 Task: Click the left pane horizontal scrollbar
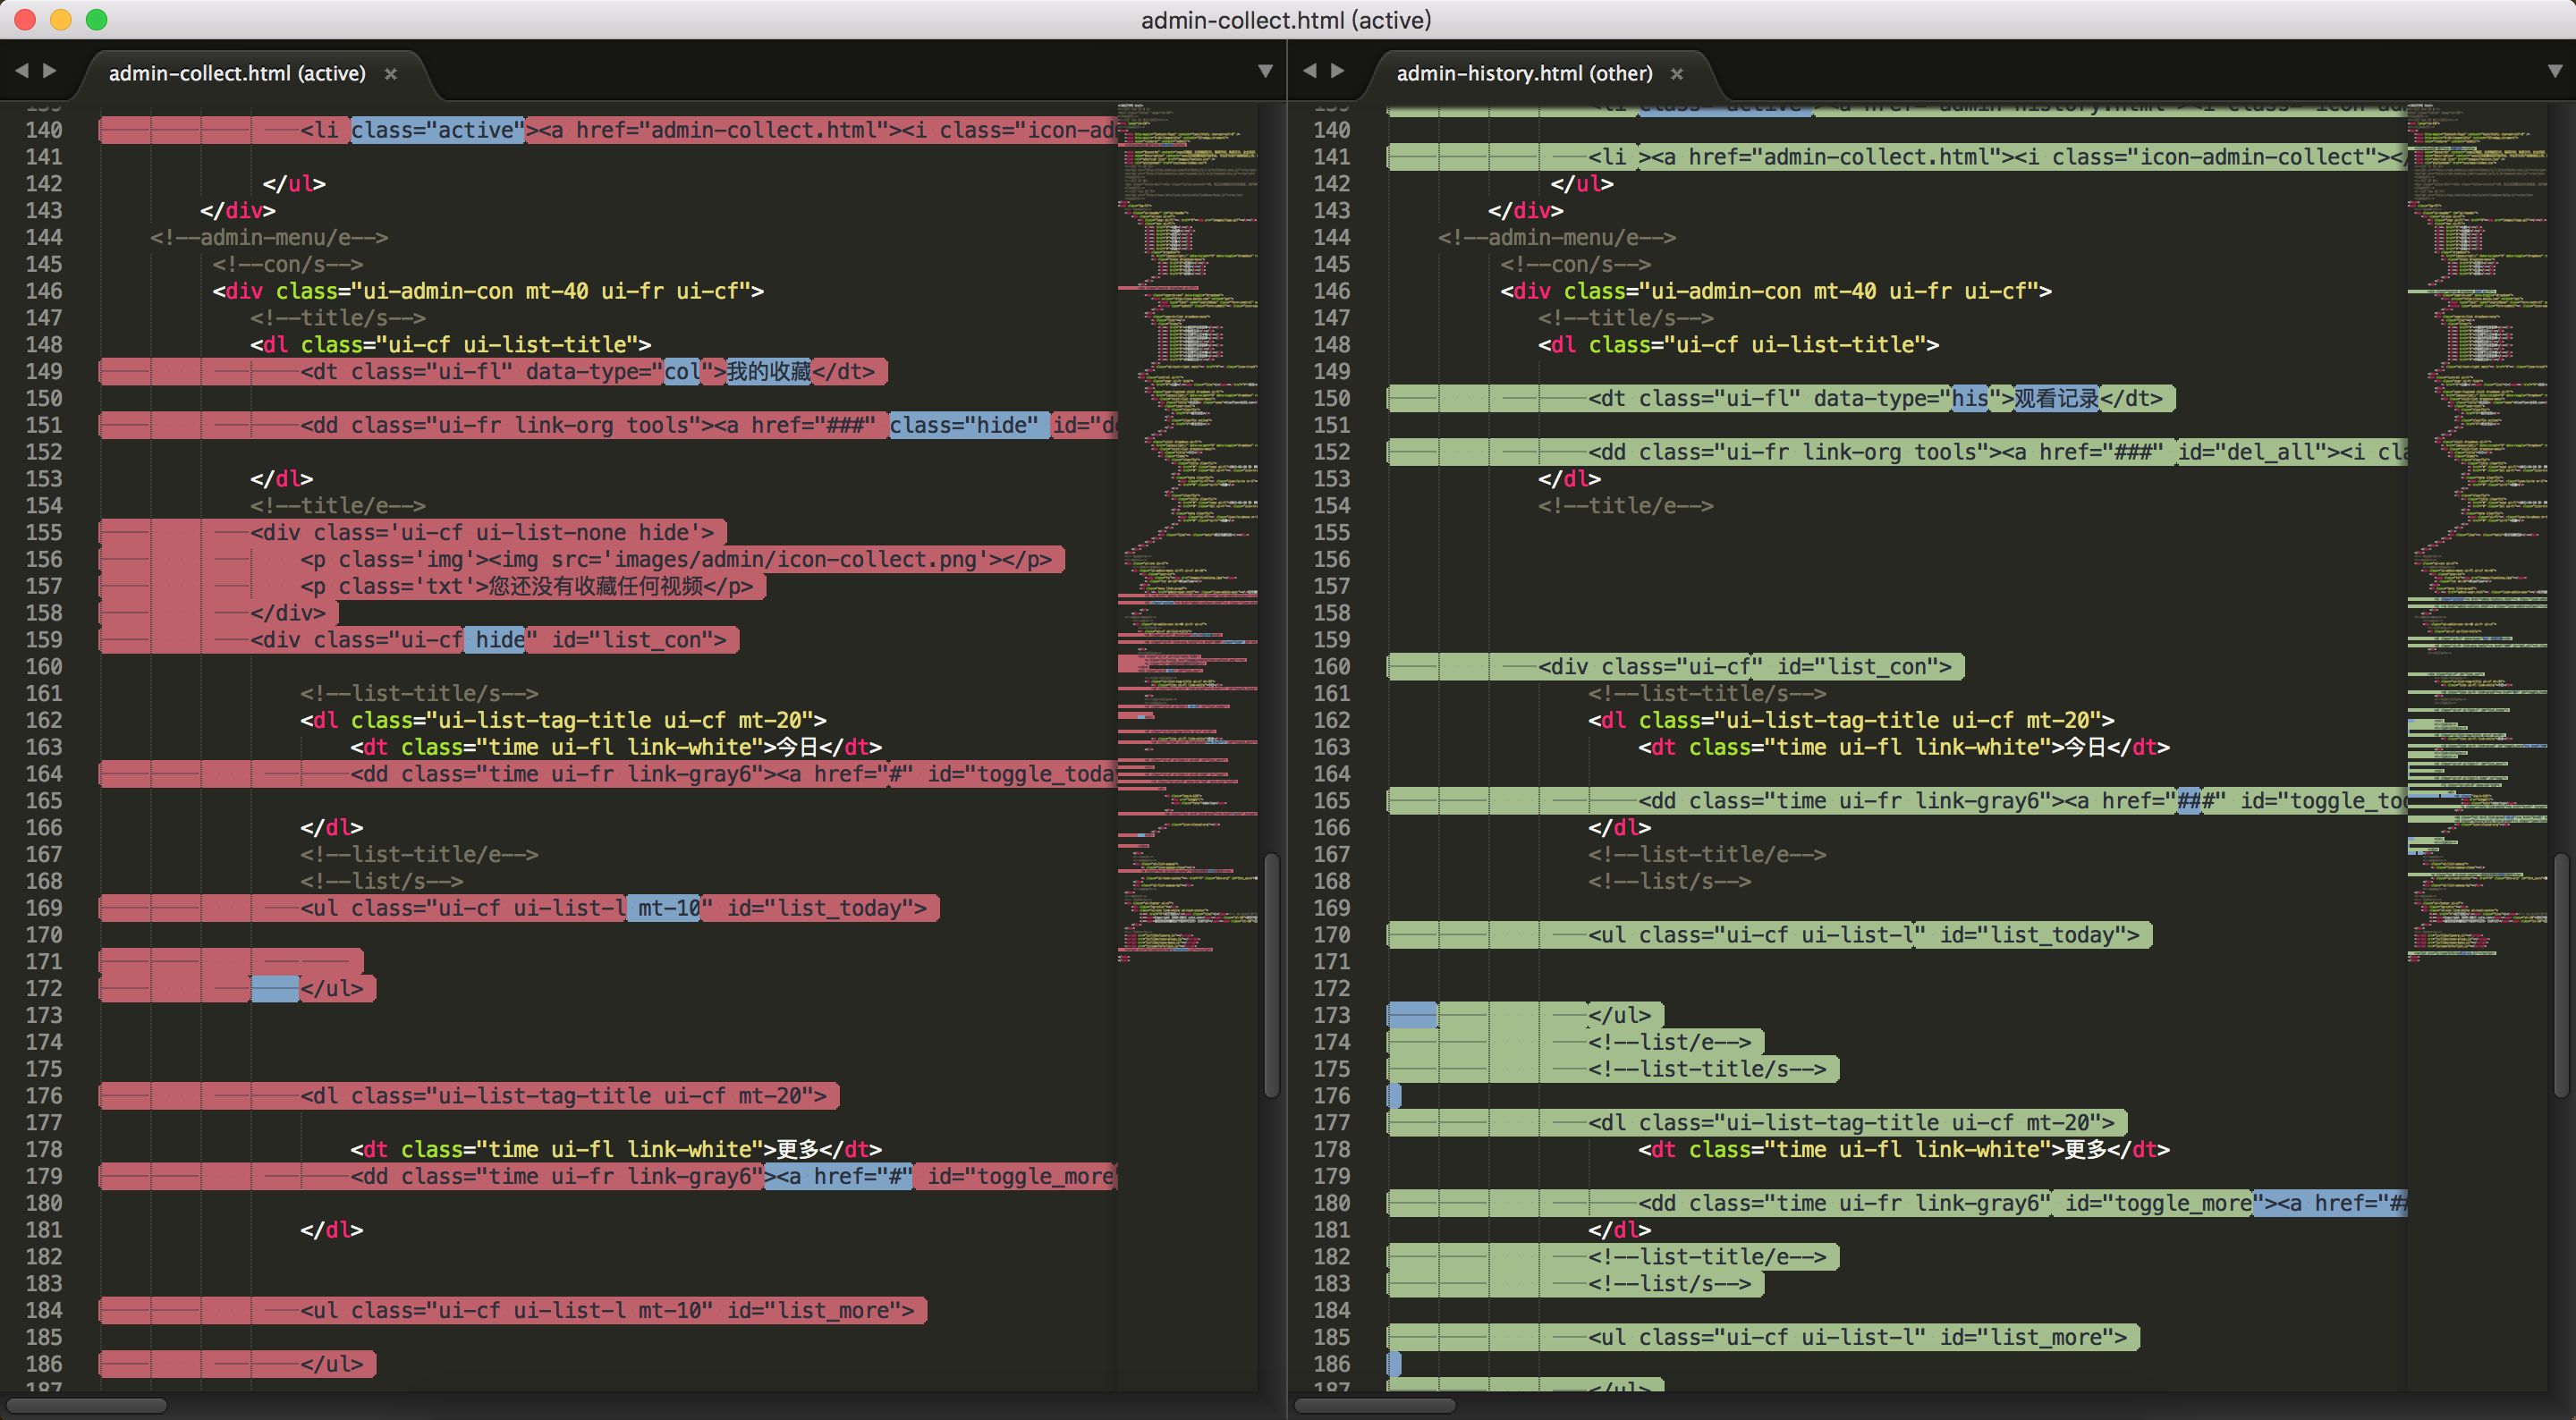[x=86, y=1405]
